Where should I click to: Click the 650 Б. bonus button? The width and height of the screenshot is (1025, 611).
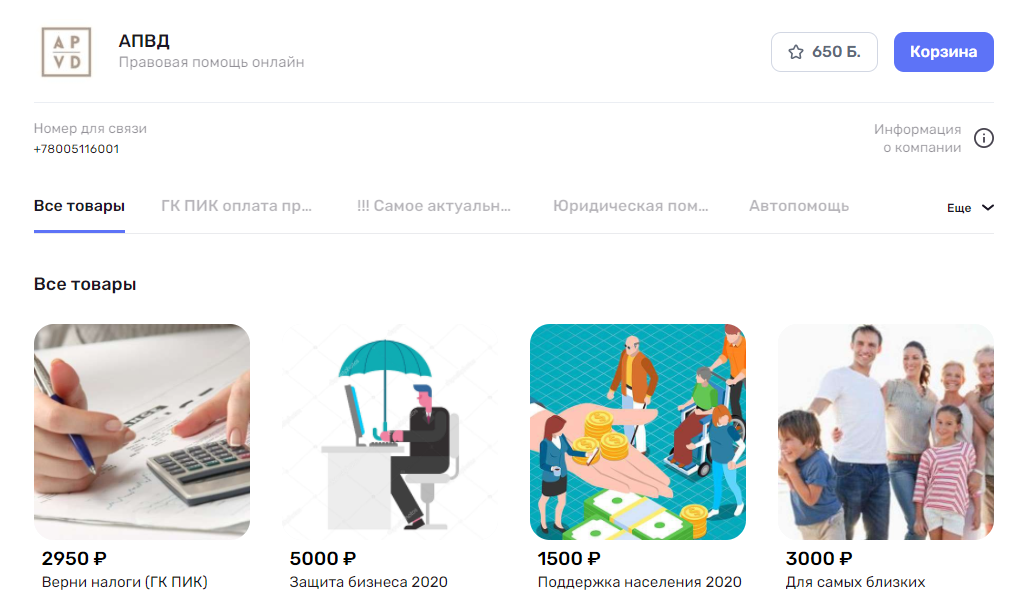[824, 52]
